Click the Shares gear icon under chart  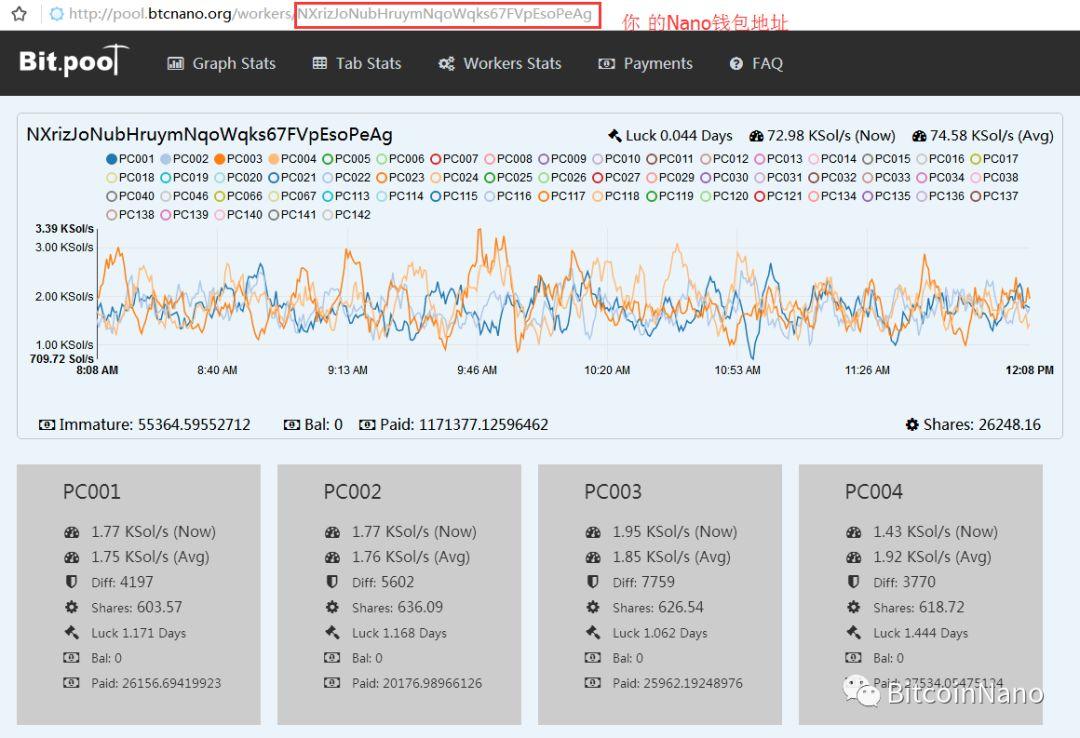pos(912,424)
